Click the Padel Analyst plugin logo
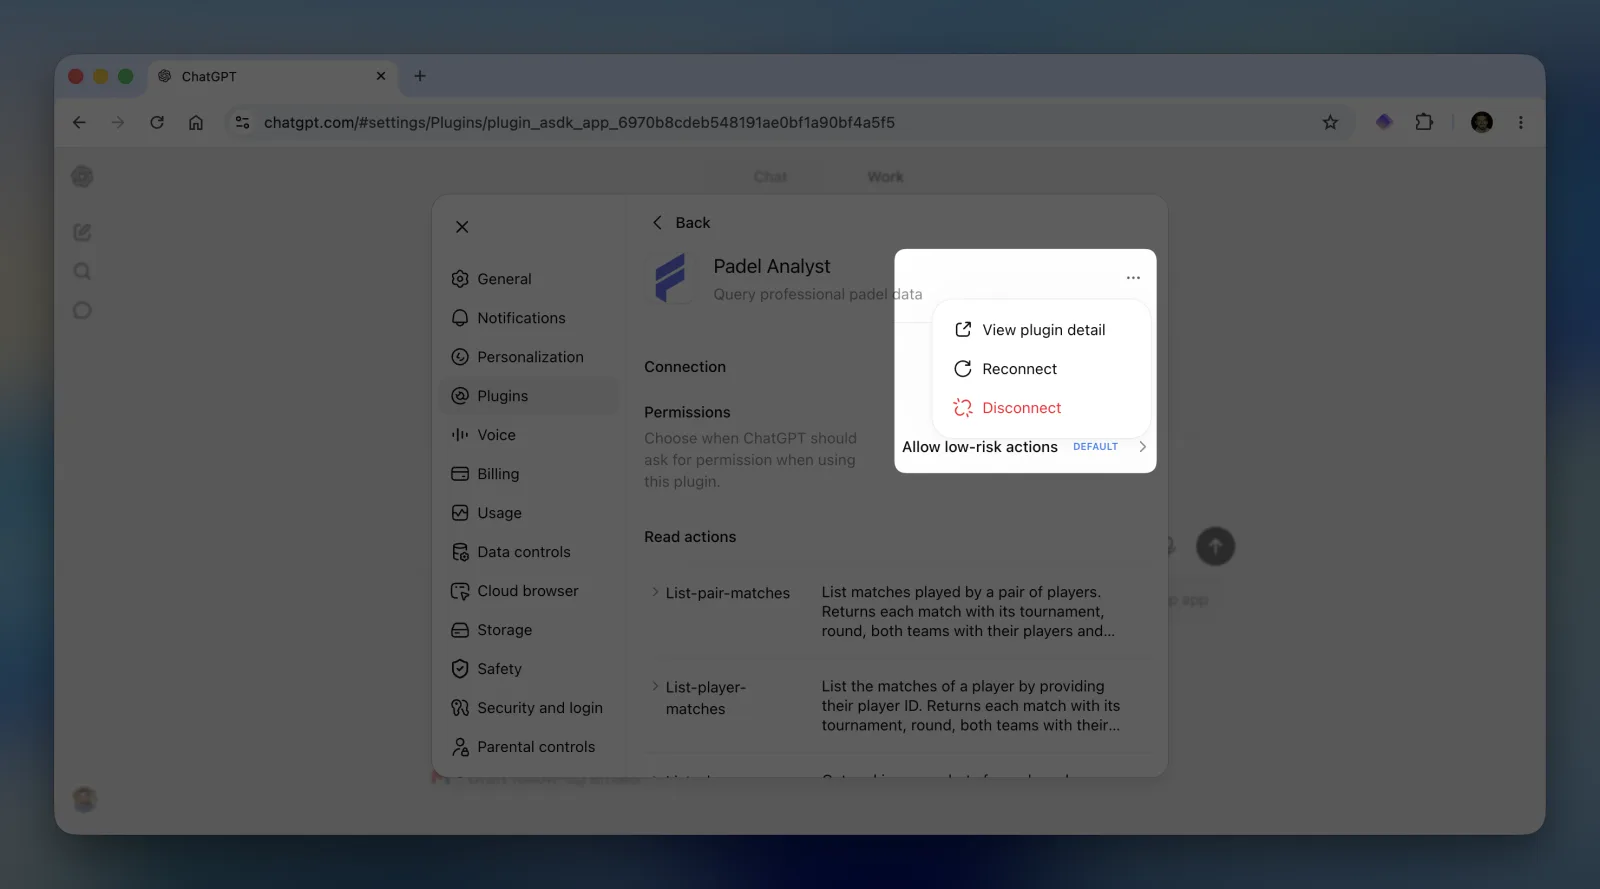The width and height of the screenshot is (1600, 889). [x=671, y=277]
